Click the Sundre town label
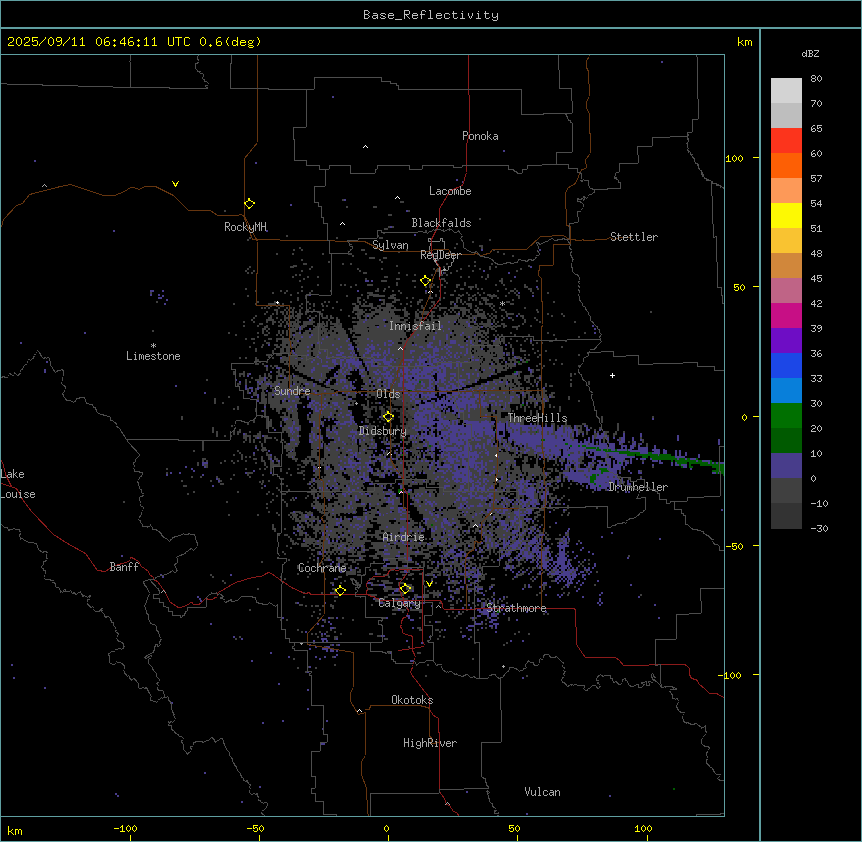Screen dimensions: 862x842 point(292,391)
